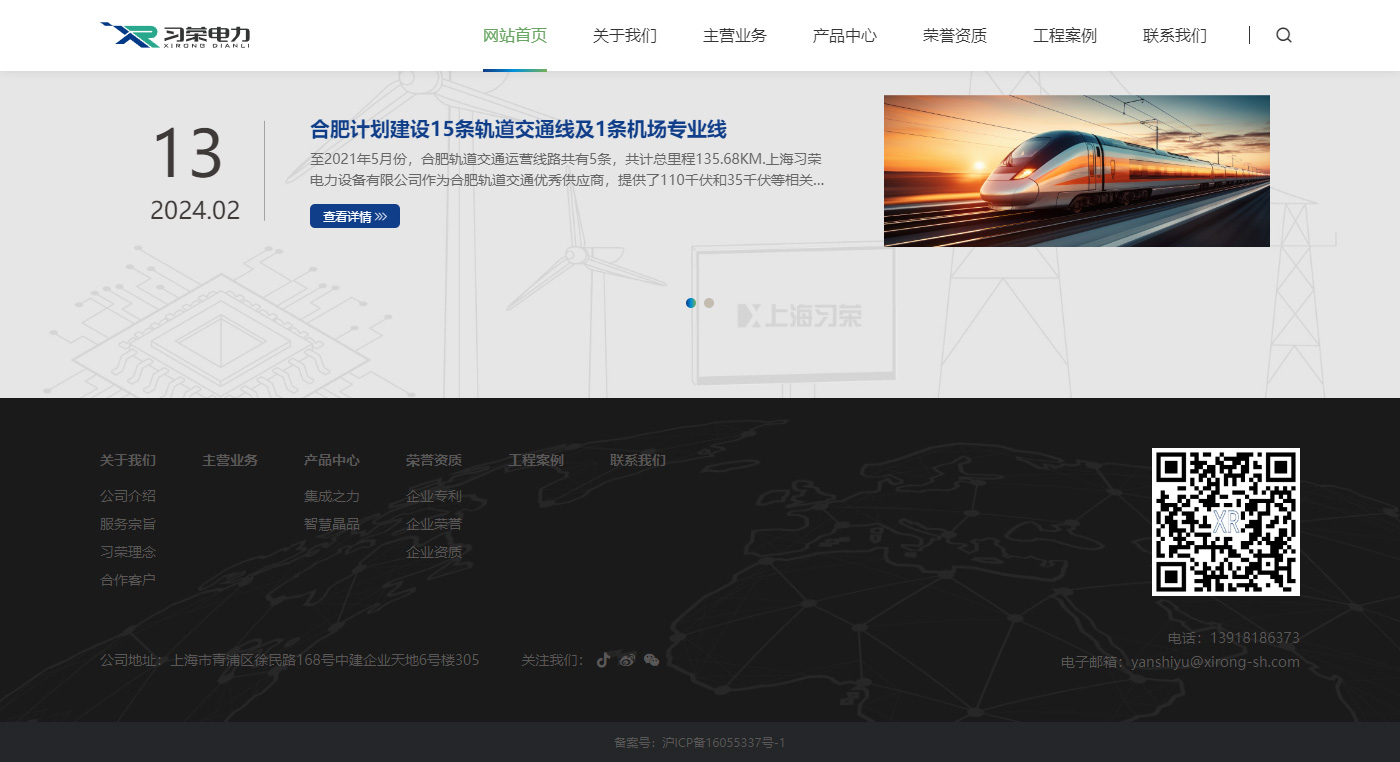Image resolution: width=1400 pixels, height=762 pixels.
Task: Go to 网站首页 navigation tab
Action: click(x=515, y=36)
